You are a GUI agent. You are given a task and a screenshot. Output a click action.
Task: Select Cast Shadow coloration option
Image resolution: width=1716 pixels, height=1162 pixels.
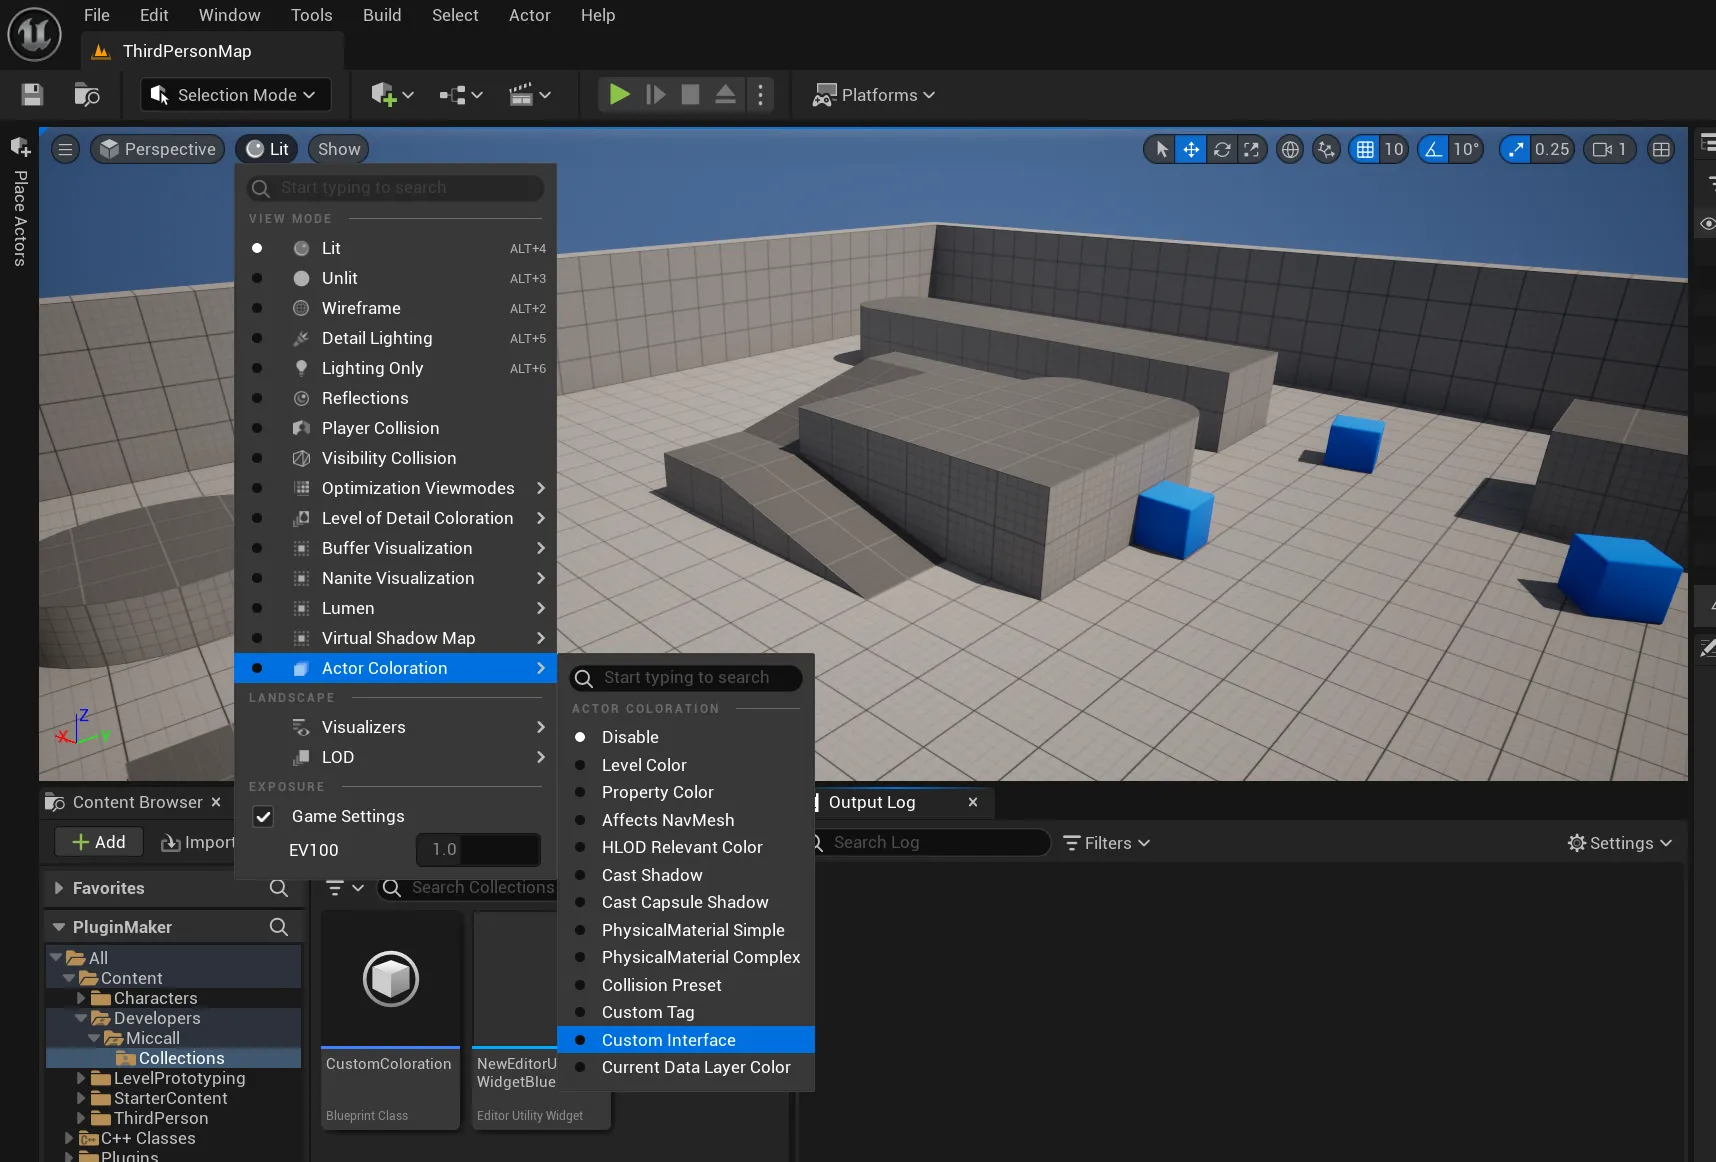[x=686, y=875]
